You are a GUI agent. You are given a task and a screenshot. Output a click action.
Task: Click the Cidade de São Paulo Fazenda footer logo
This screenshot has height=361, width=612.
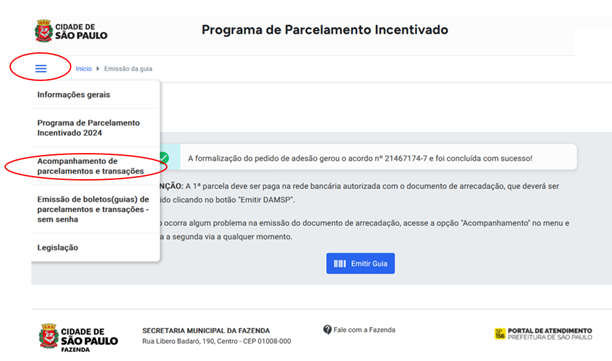(78, 338)
